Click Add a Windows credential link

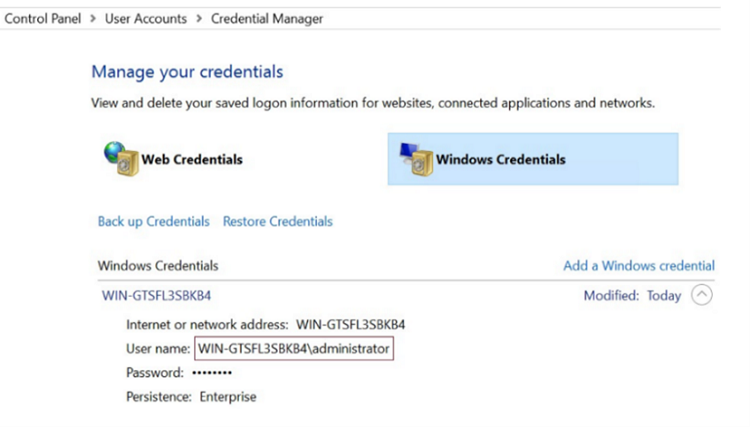click(x=639, y=266)
